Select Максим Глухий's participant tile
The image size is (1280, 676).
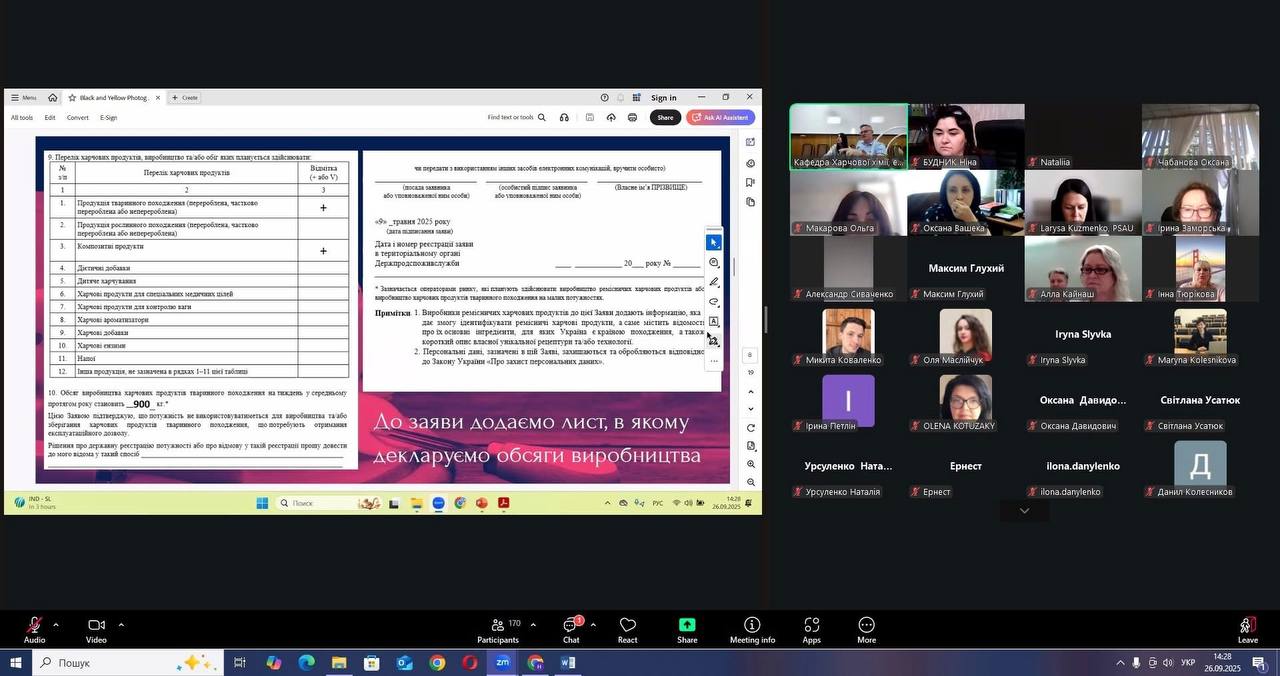click(965, 269)
